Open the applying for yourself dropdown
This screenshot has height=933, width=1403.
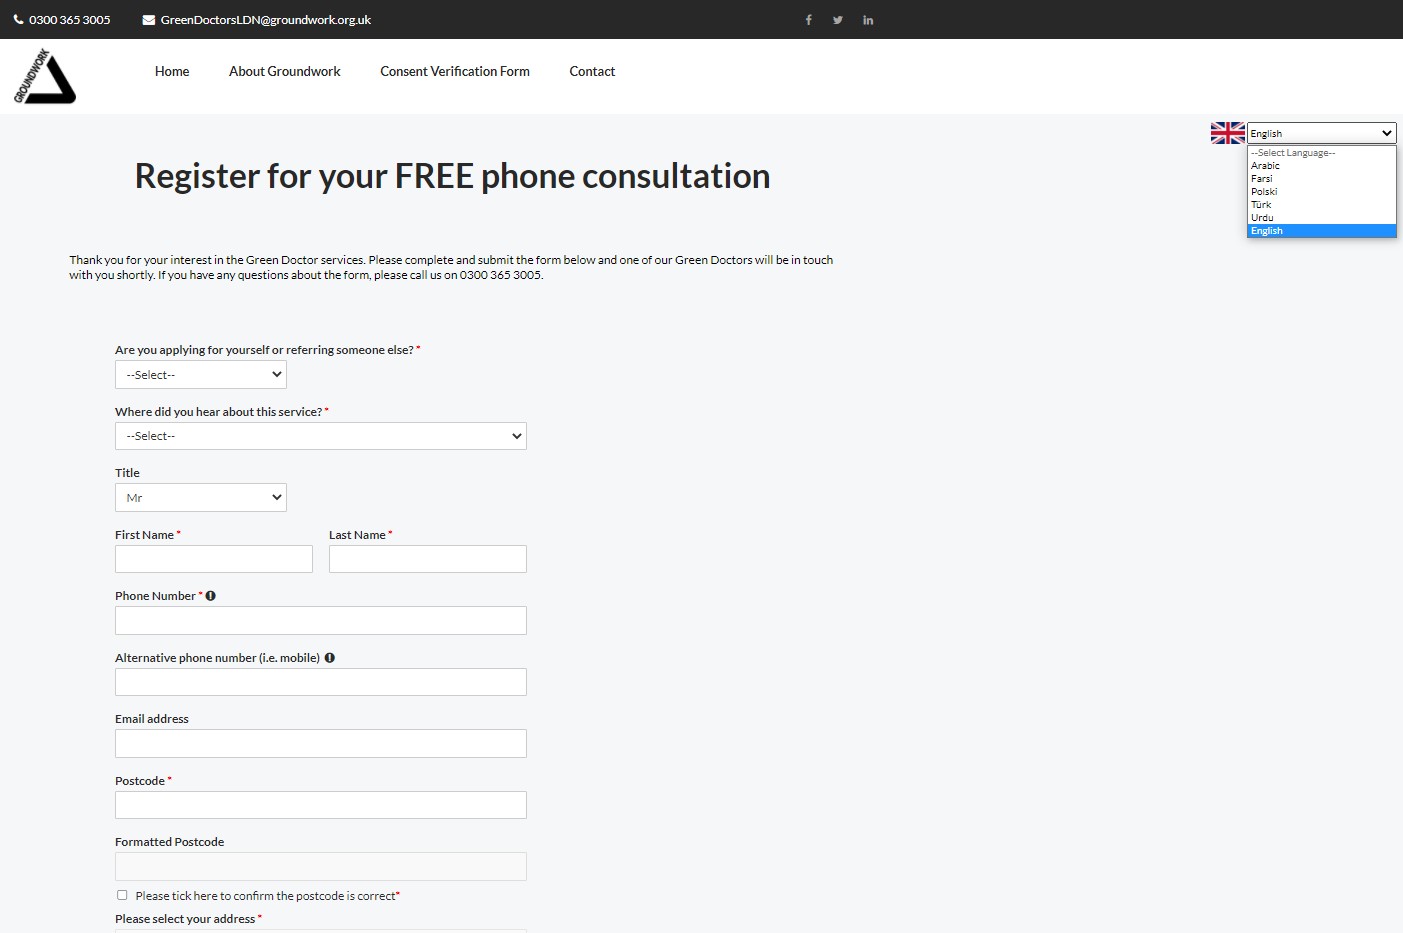[x=201, y=375]
